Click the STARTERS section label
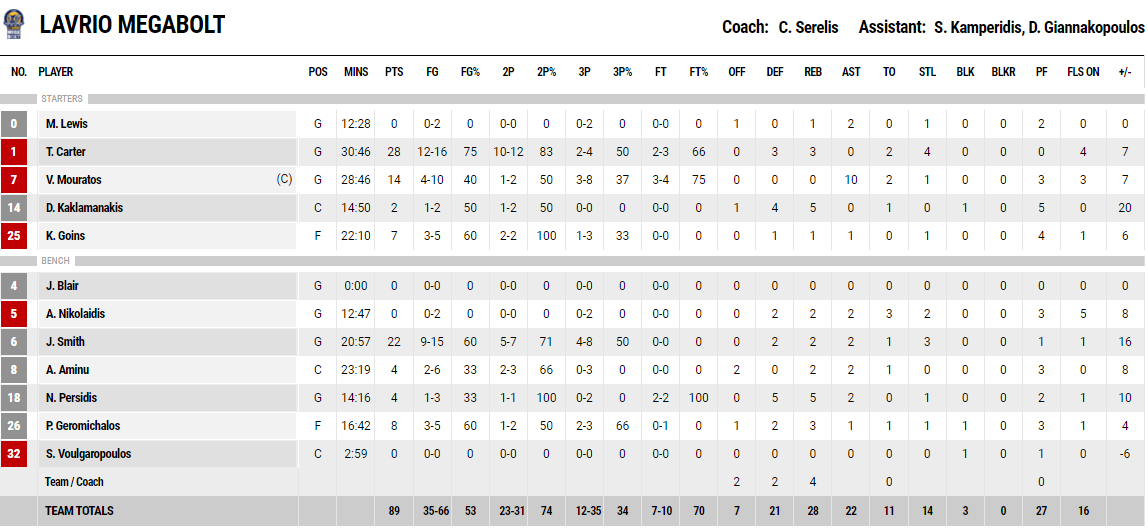 [62, 99]
